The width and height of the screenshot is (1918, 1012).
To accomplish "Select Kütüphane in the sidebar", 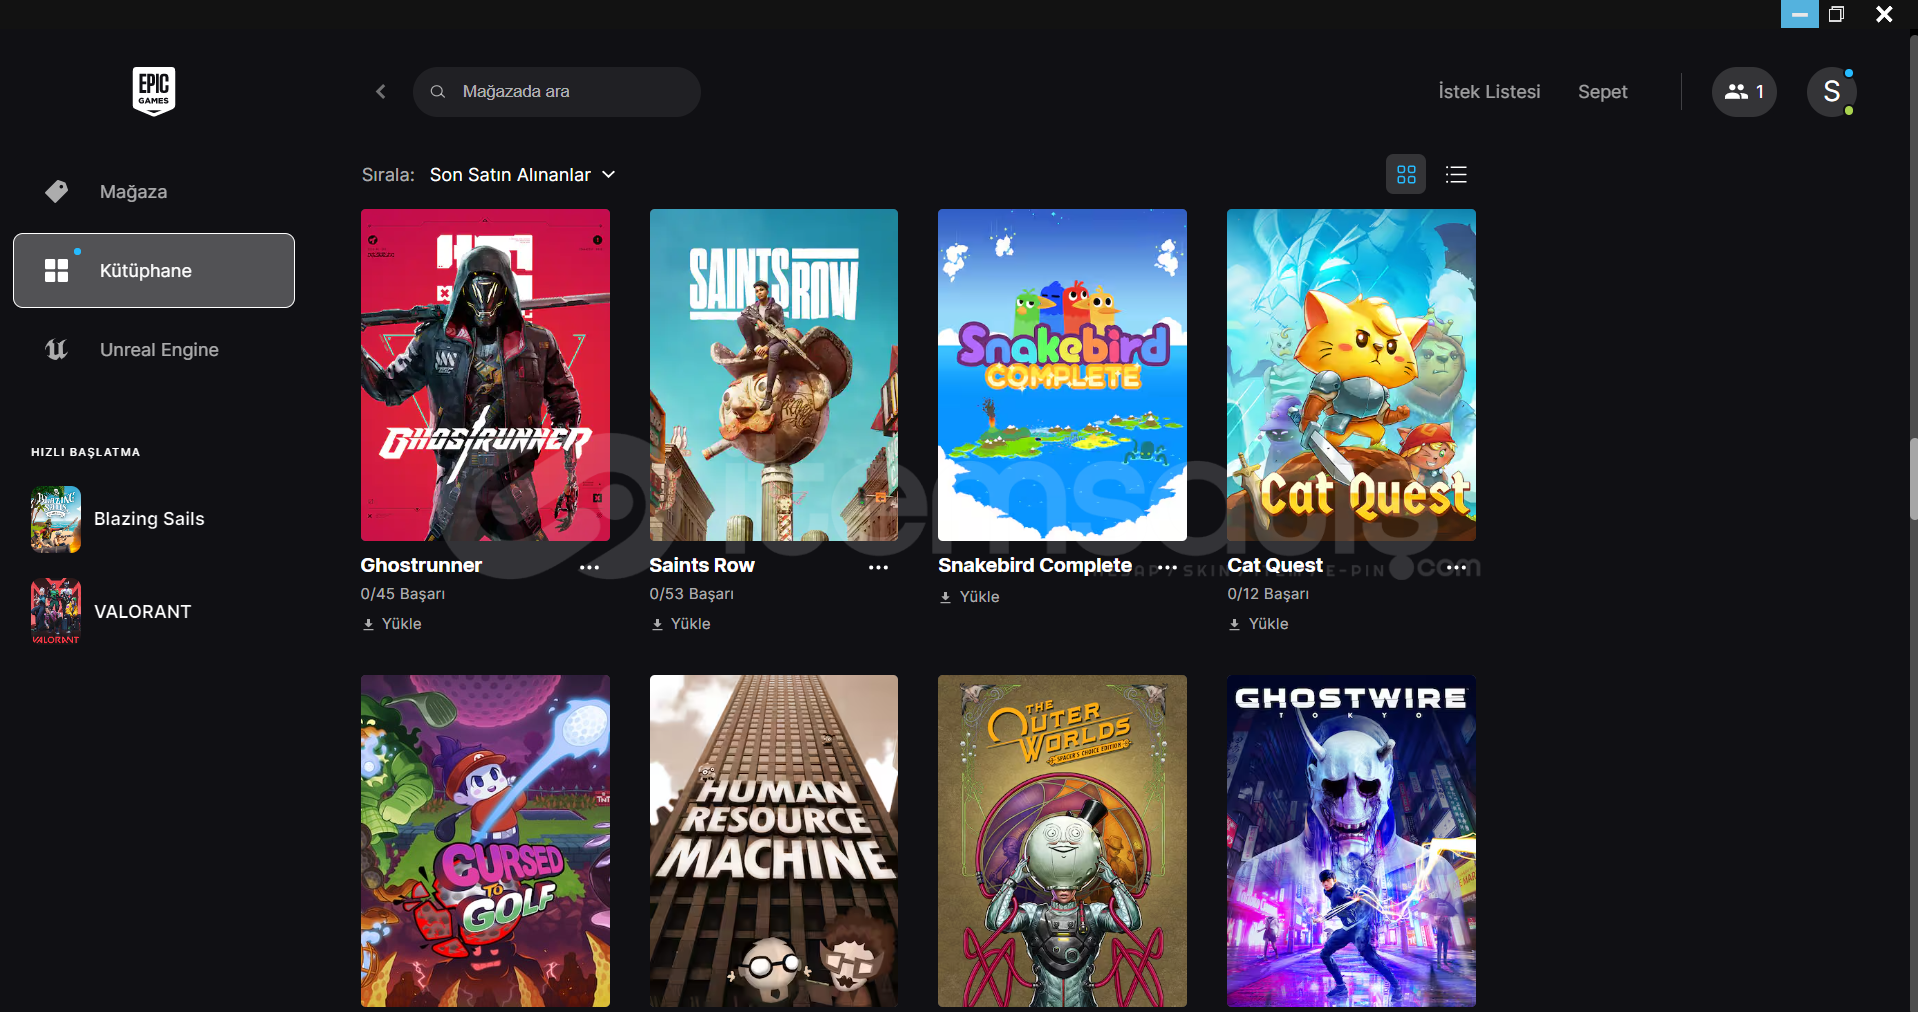I will click(x=154, y=271).
